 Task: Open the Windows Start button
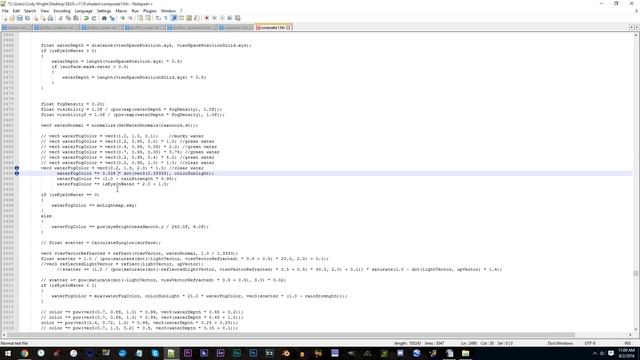click(x=8, y=353)
